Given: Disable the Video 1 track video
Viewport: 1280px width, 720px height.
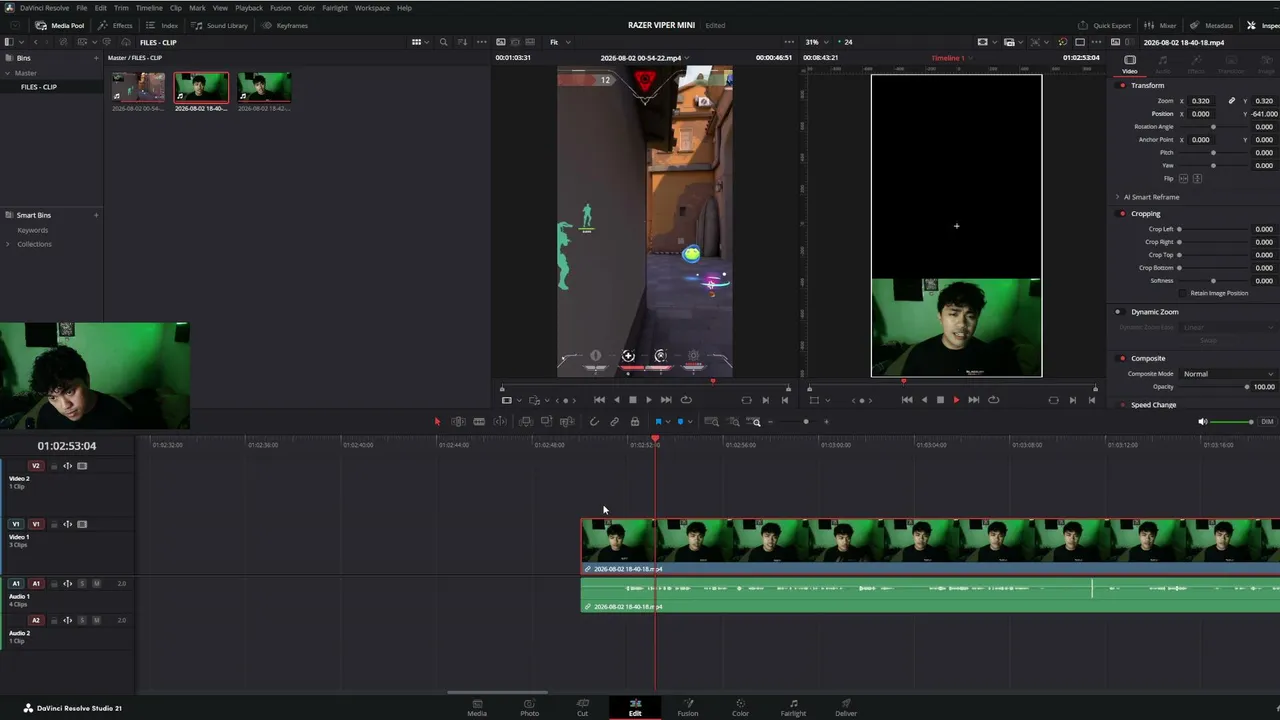Looking at the screenshot, I should (82, 524).
